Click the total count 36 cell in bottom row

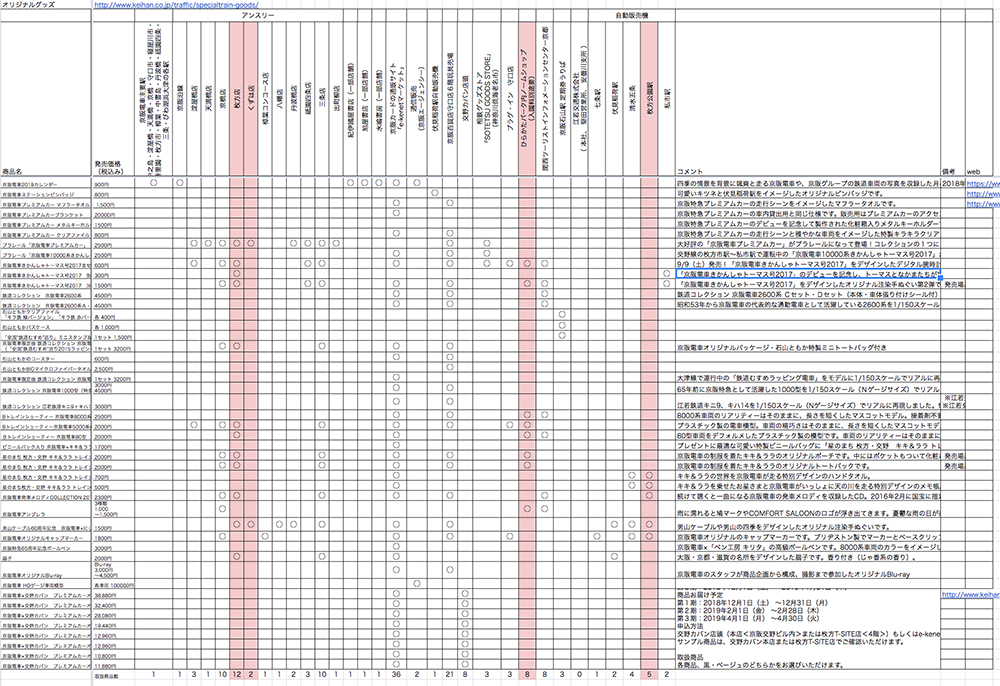[x=397, y=676]
